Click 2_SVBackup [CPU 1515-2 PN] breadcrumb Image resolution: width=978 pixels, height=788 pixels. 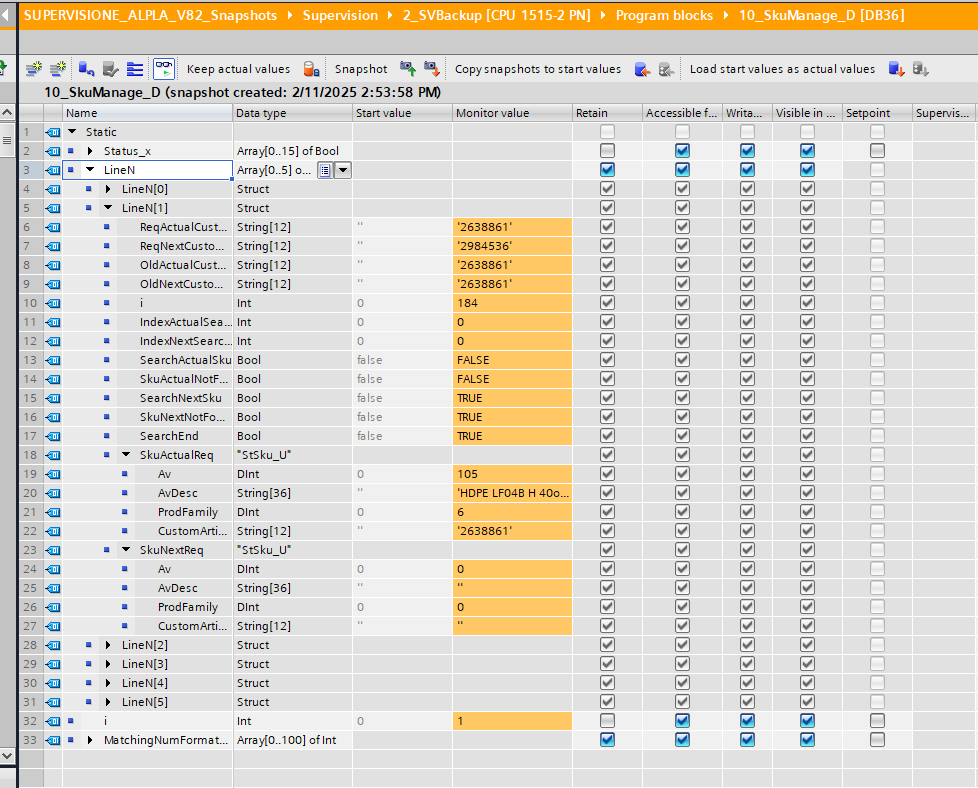(496, 15)
